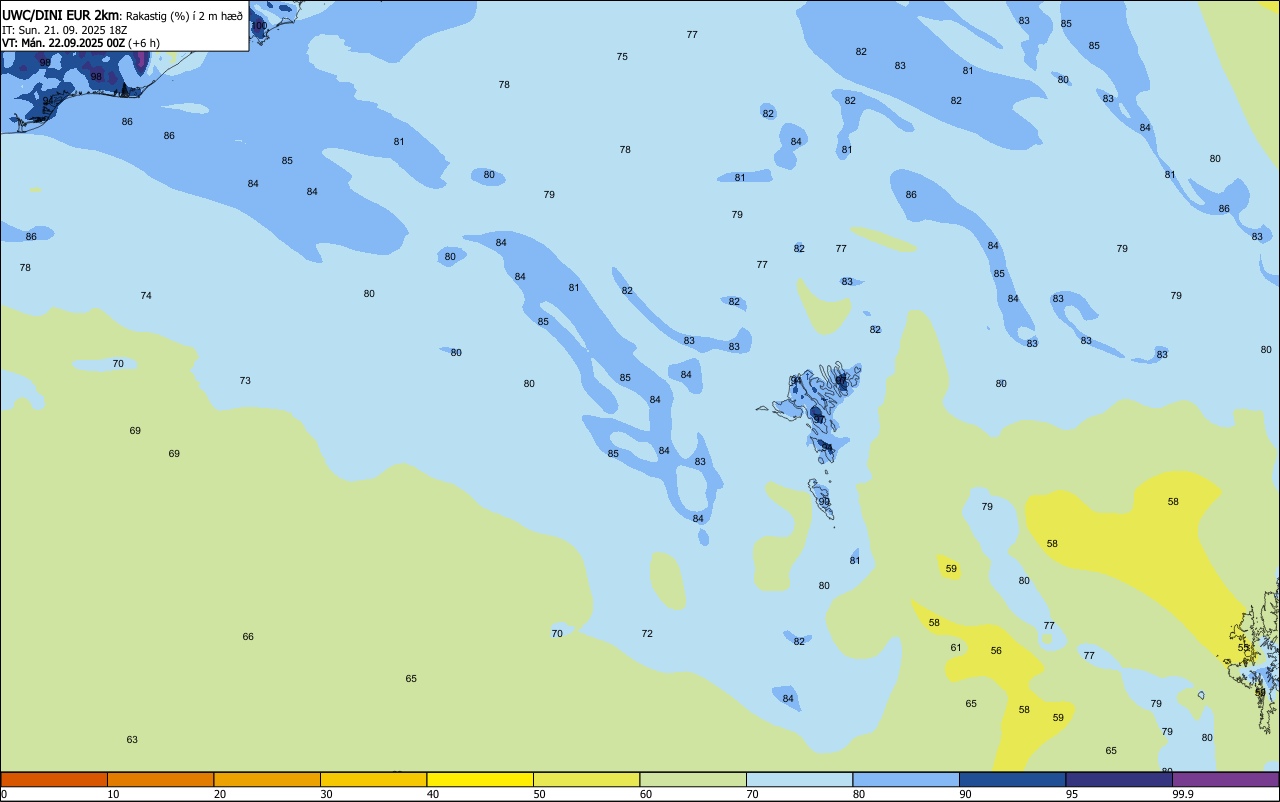This screenshot has width=1280, height=802.
Task: Select the 'Rakastig (%) í 2 m hæð' label
Action: coord(184,16)
